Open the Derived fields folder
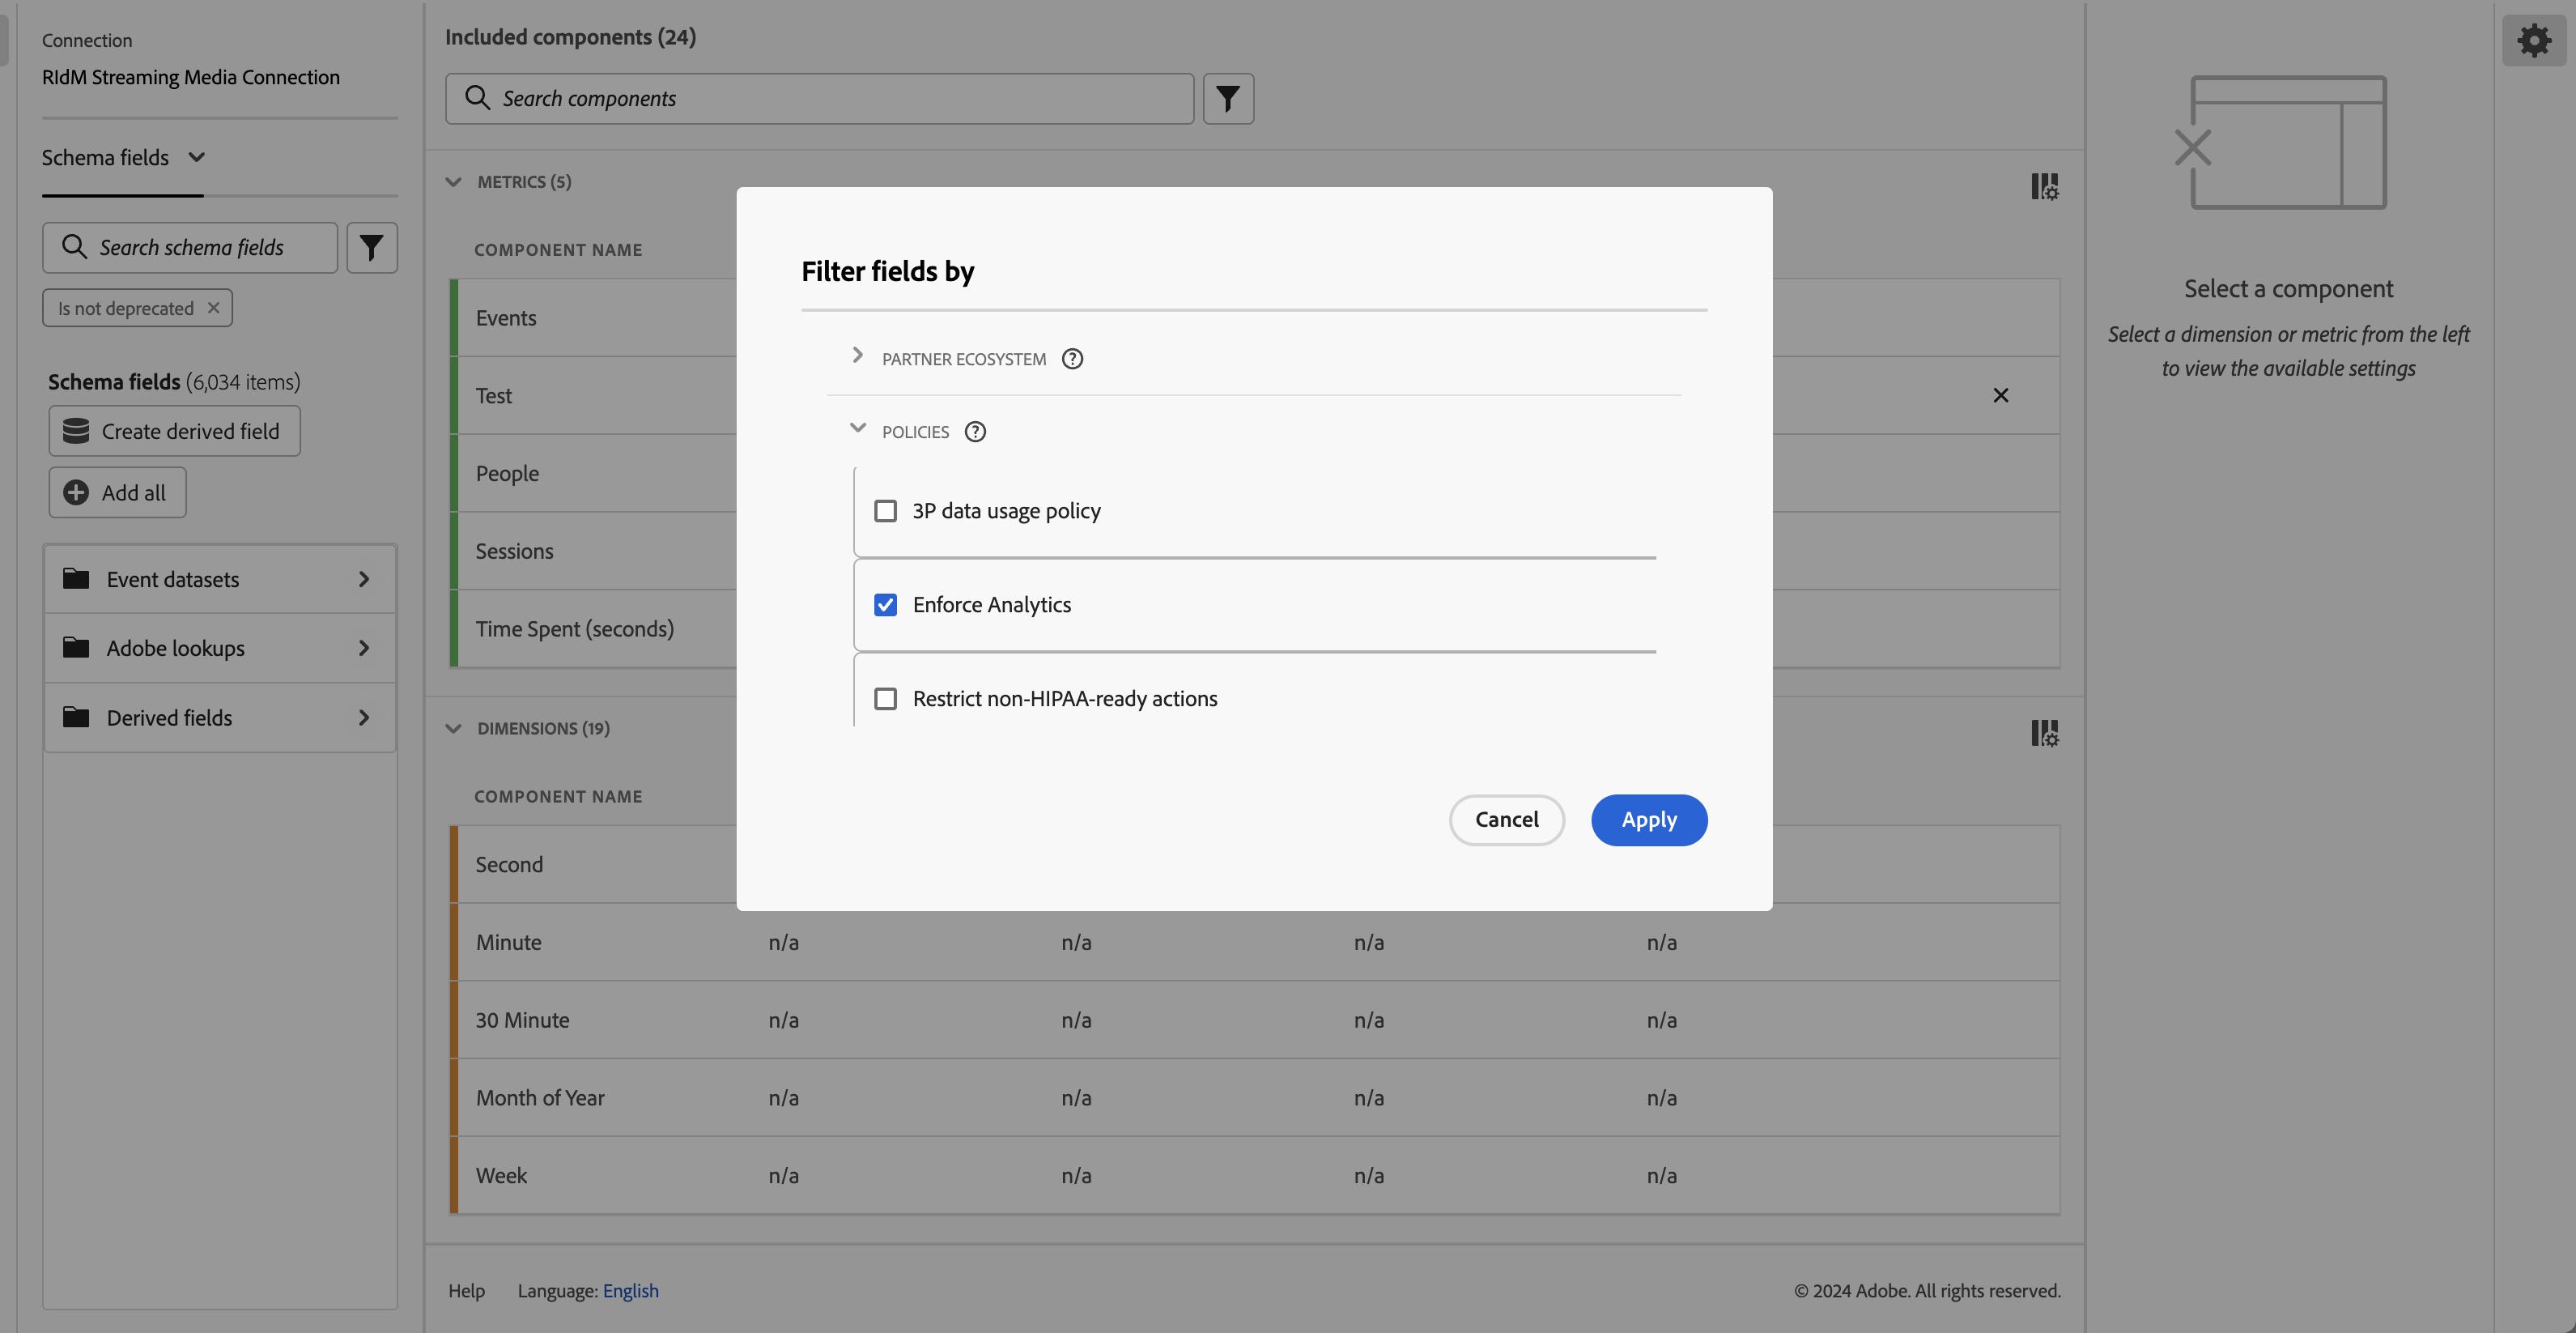Viewport: 2576px width, 1333px height. [x=220, y=718]
